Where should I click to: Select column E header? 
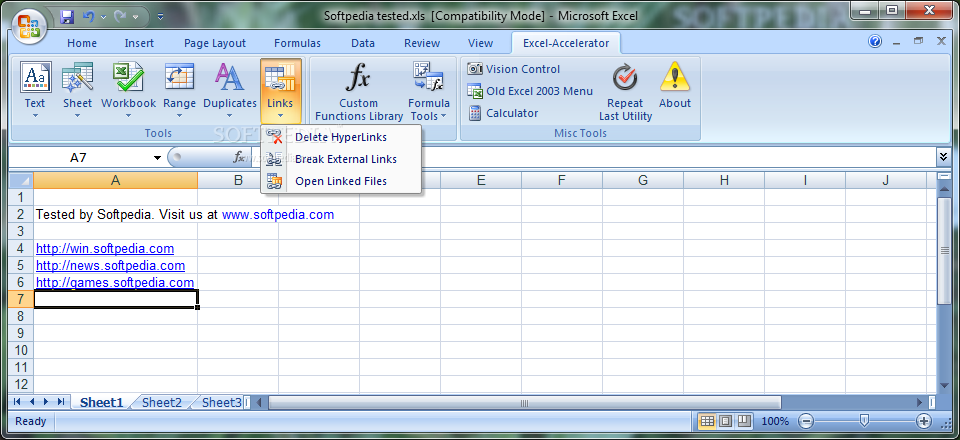[x=481, y=180]
